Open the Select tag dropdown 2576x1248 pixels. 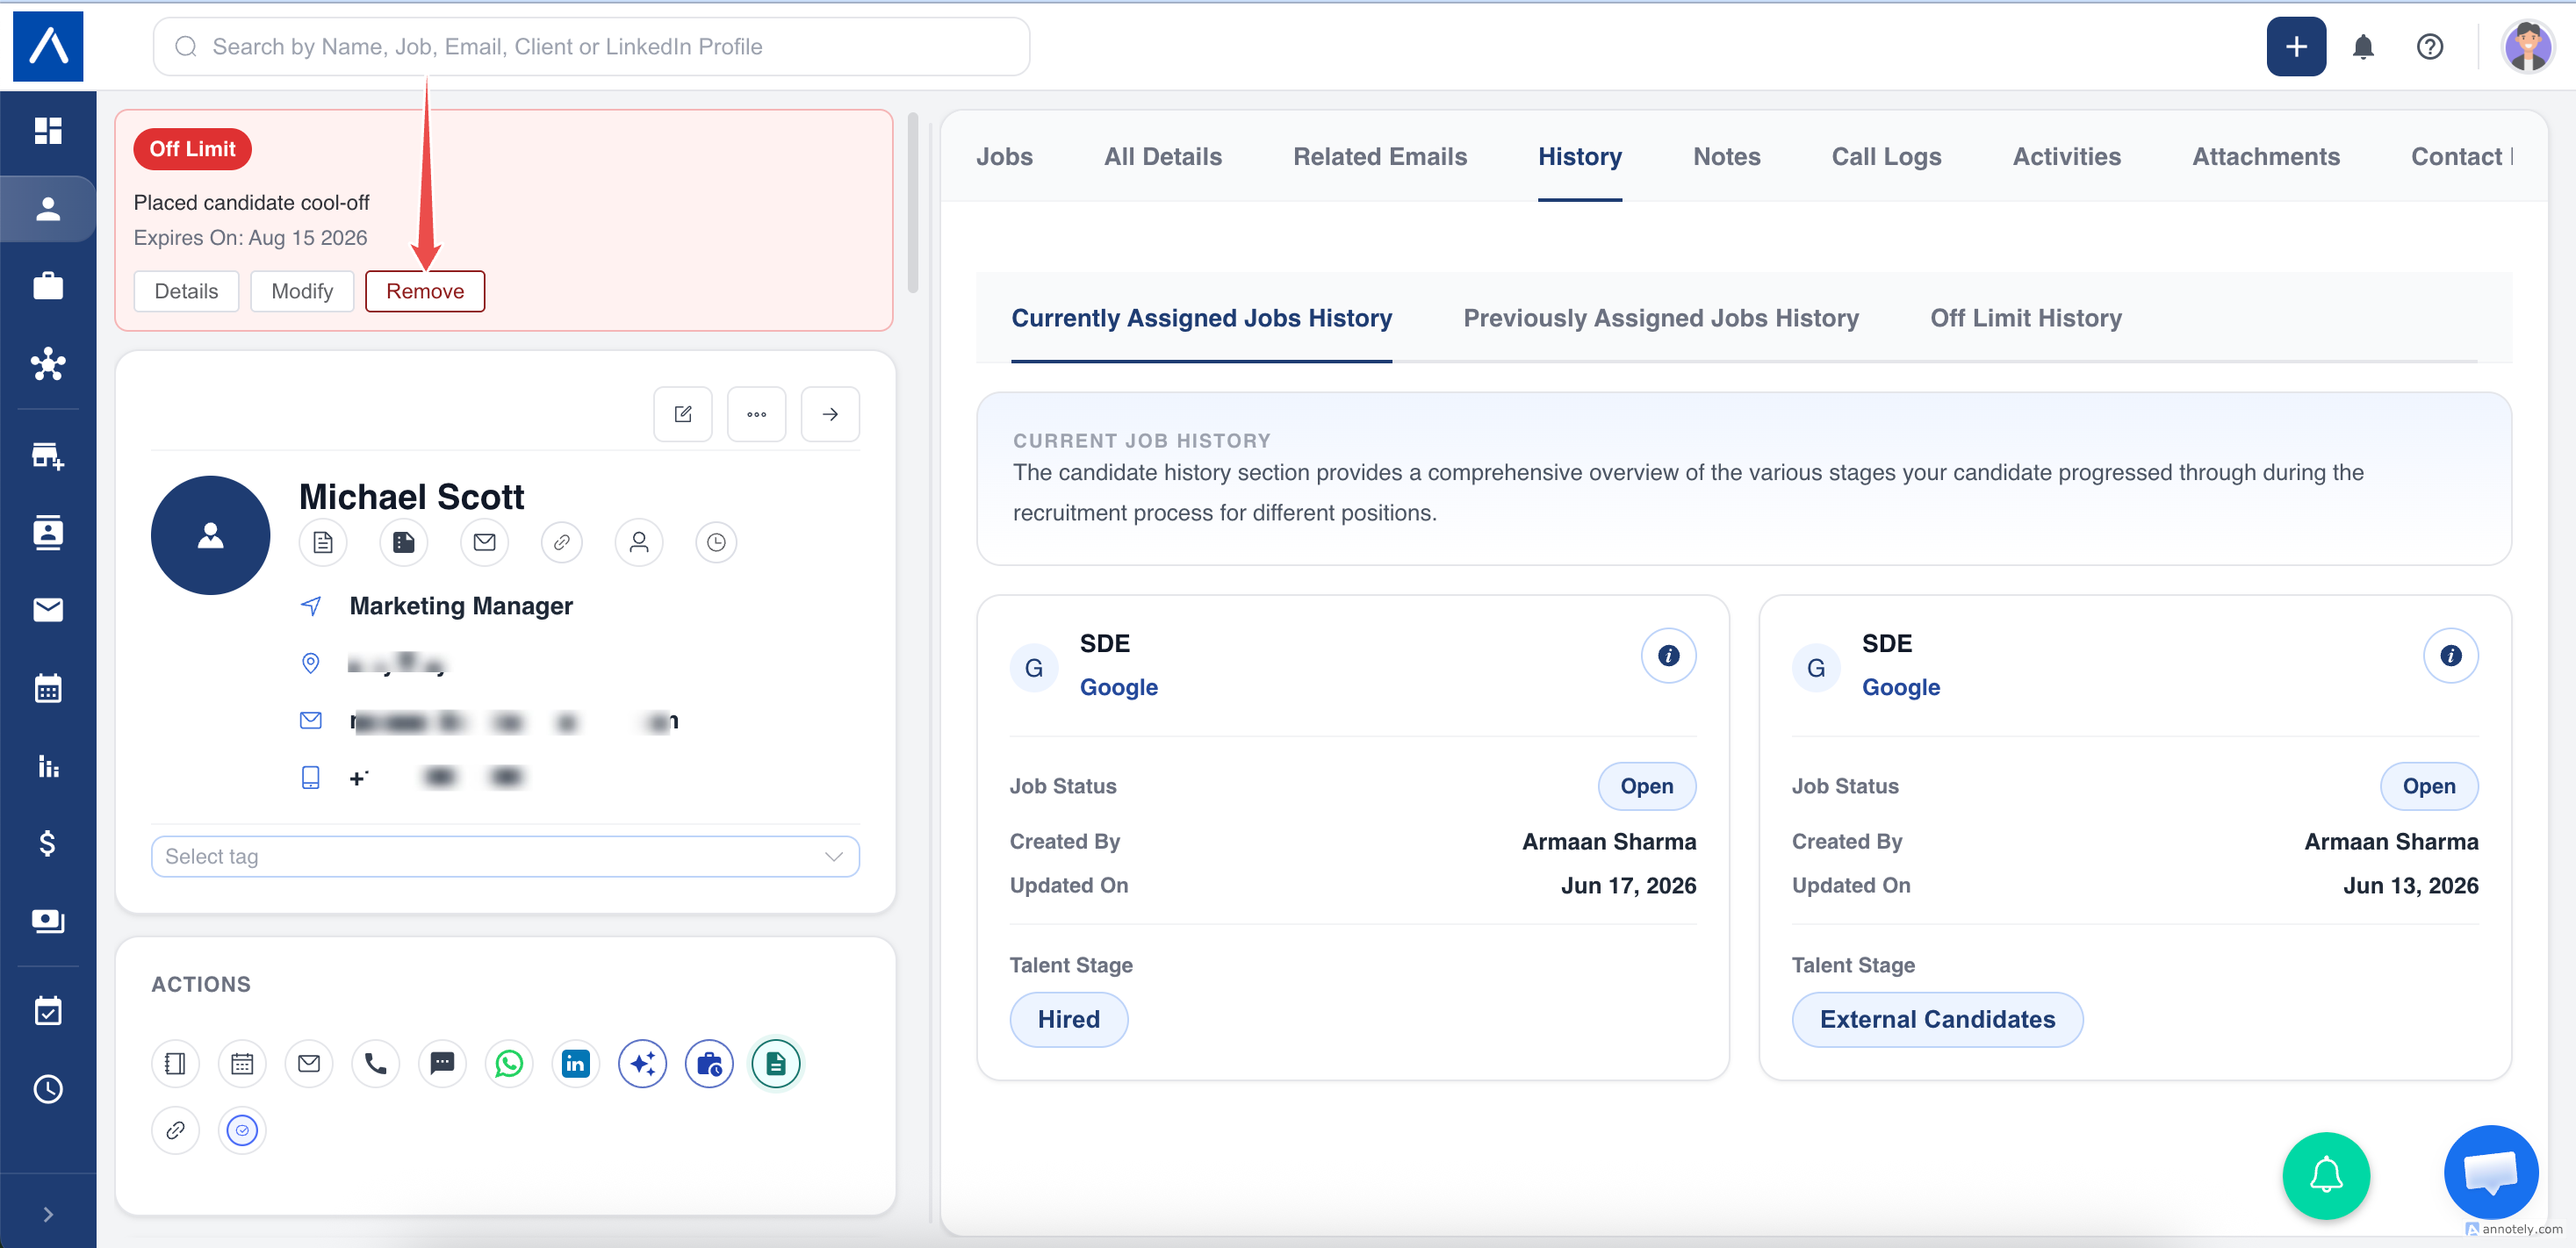point(505,857)
